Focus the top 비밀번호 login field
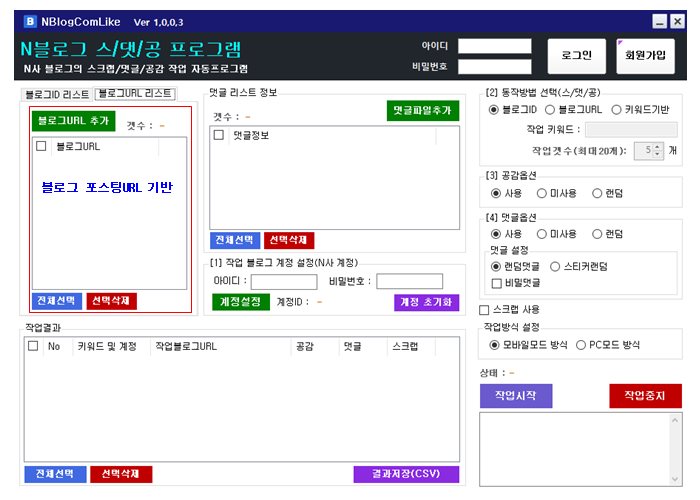 coord(495,67)
